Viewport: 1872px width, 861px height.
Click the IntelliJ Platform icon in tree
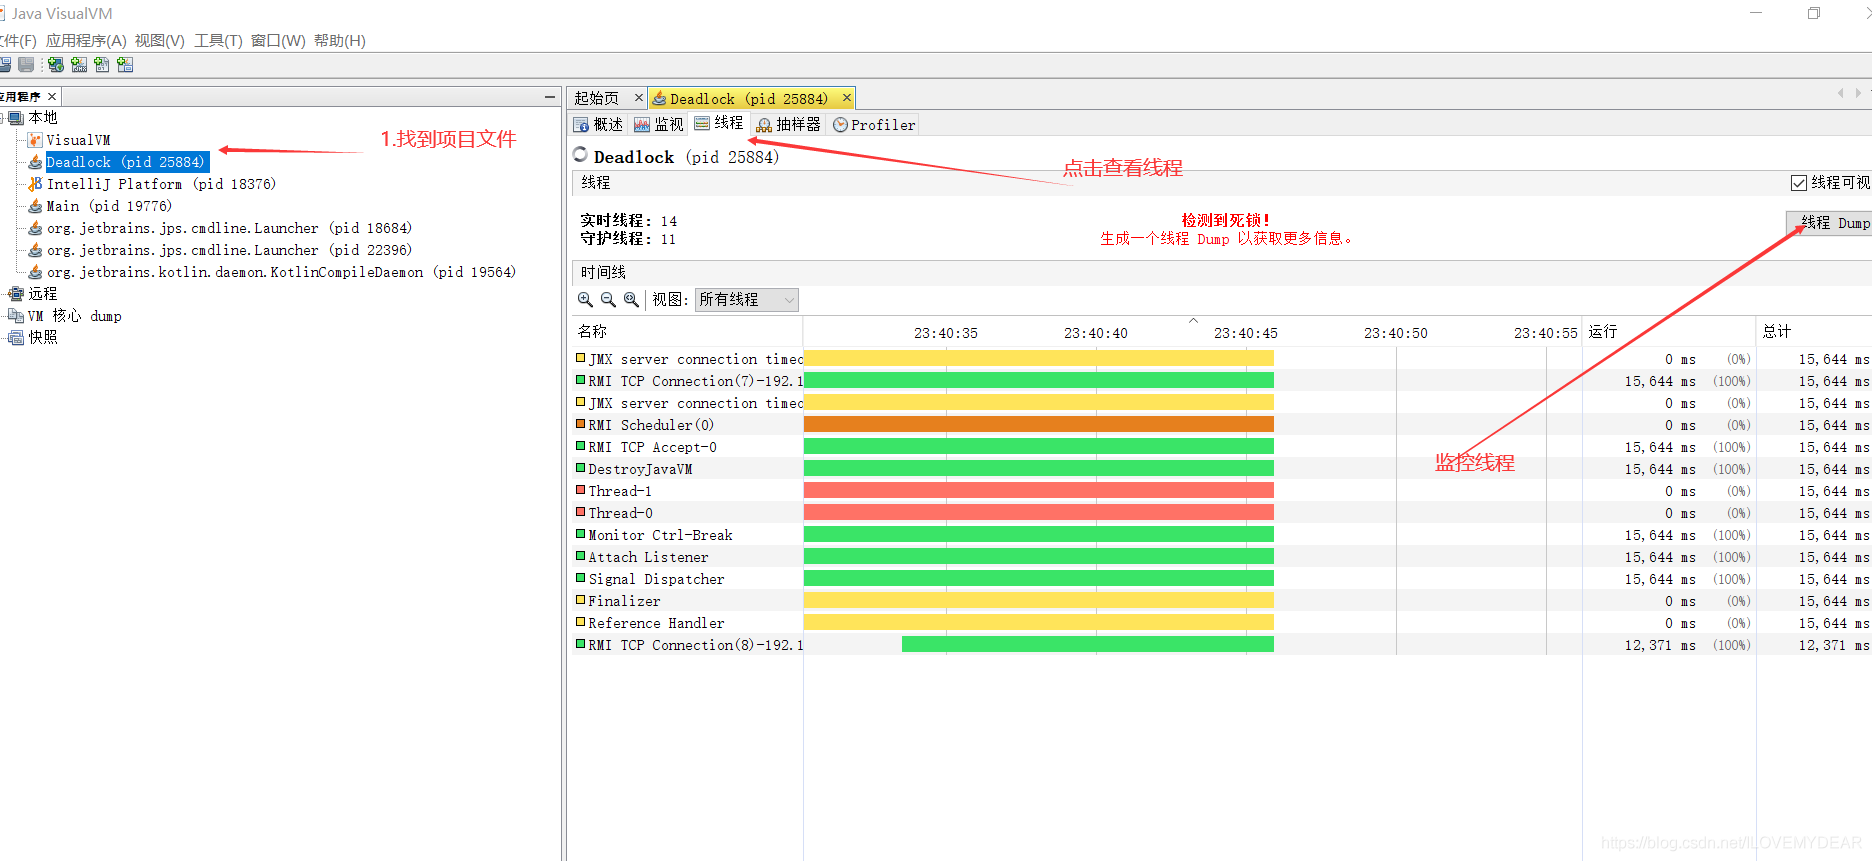(x=35, y=184)
